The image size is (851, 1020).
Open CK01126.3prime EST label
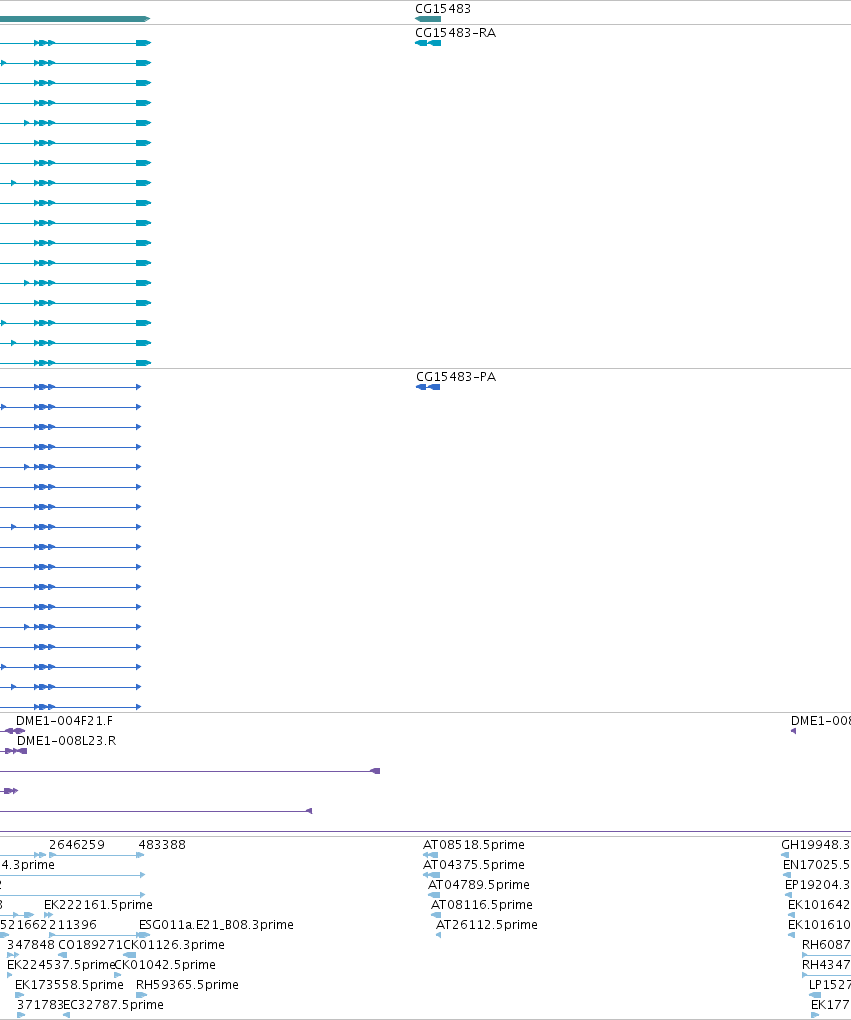174,945
